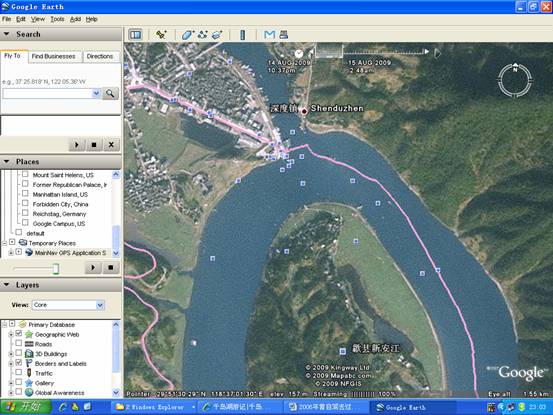Toggle the Traffic layer checkbox

19,372
